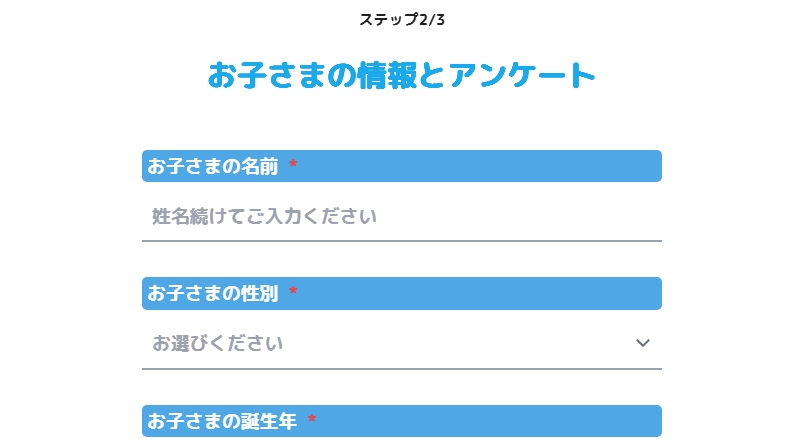Click the お選びください placeholder text

(x=218, y=344)
